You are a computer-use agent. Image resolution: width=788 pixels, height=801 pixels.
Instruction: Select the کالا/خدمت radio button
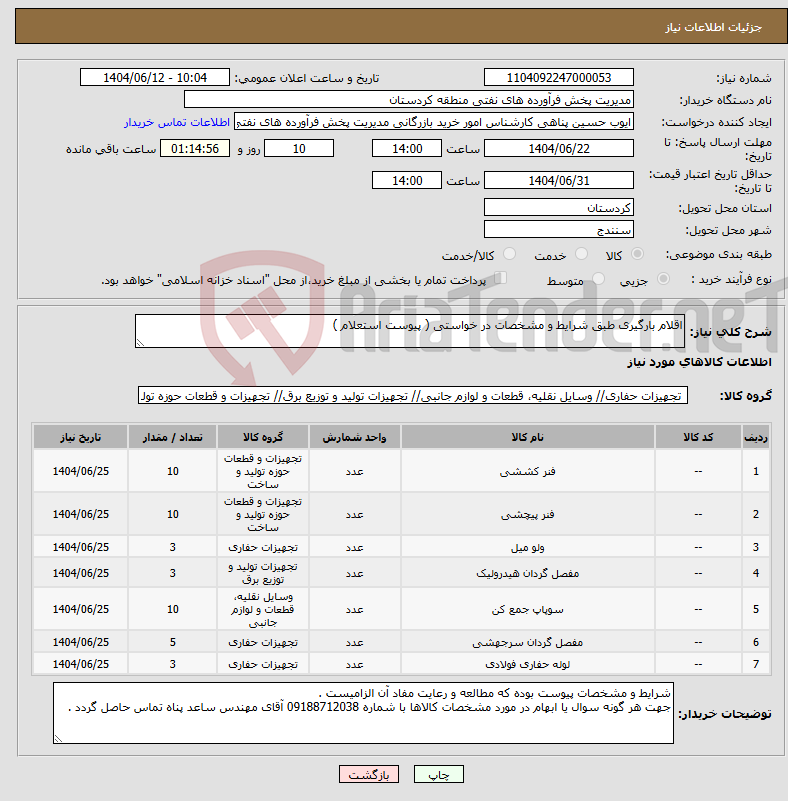tap(509, 253)
